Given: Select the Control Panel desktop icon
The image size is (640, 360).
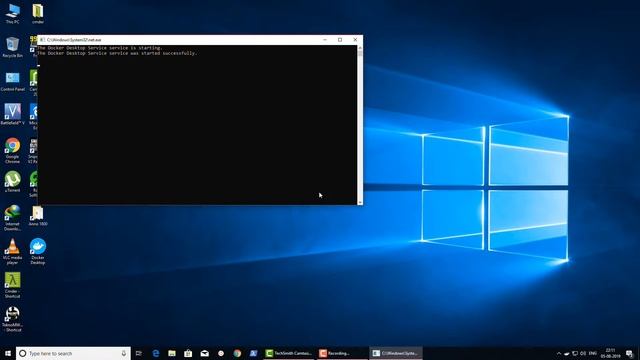Looking at the screenshot, I should point(12,81).
